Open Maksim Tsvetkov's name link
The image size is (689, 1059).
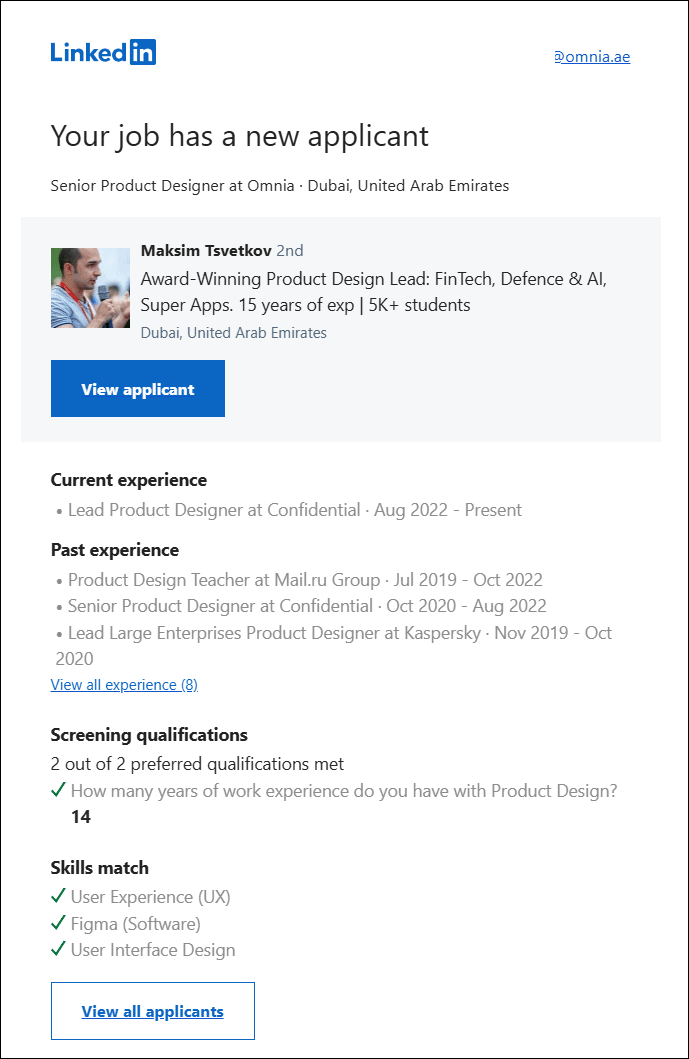click(206, 250)
